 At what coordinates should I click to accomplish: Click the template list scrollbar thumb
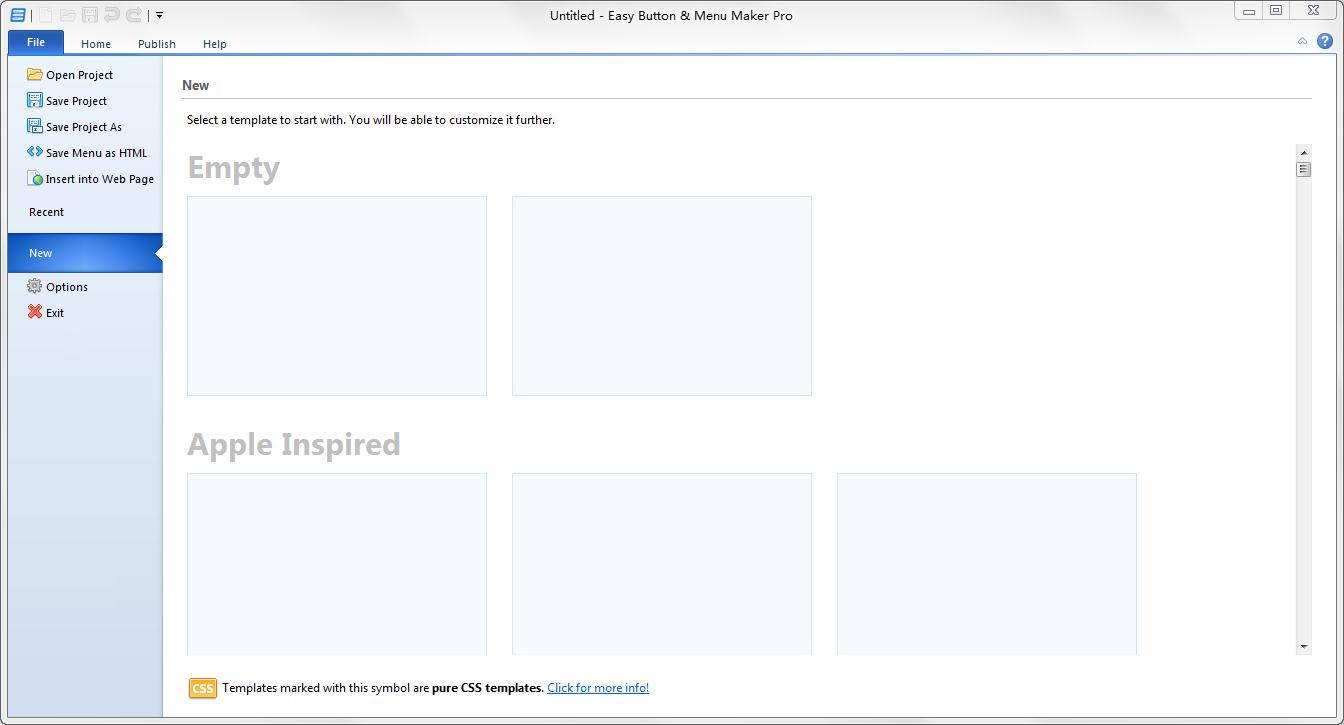tap(1303, 169)
